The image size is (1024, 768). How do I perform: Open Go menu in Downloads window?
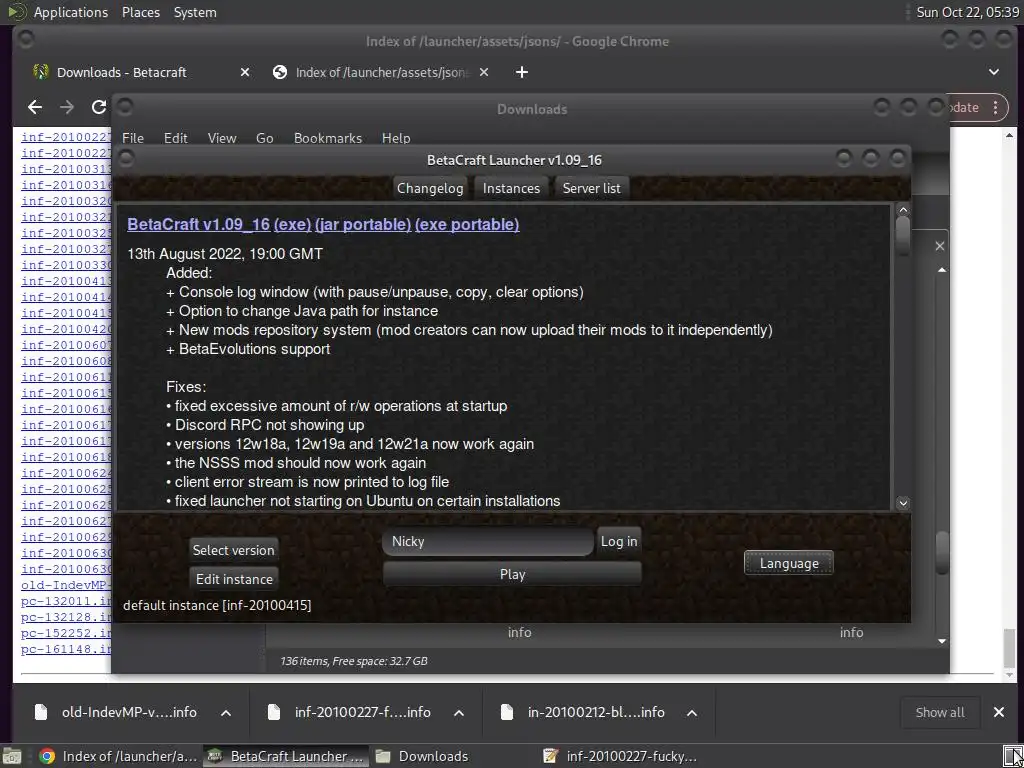point(264,138)
